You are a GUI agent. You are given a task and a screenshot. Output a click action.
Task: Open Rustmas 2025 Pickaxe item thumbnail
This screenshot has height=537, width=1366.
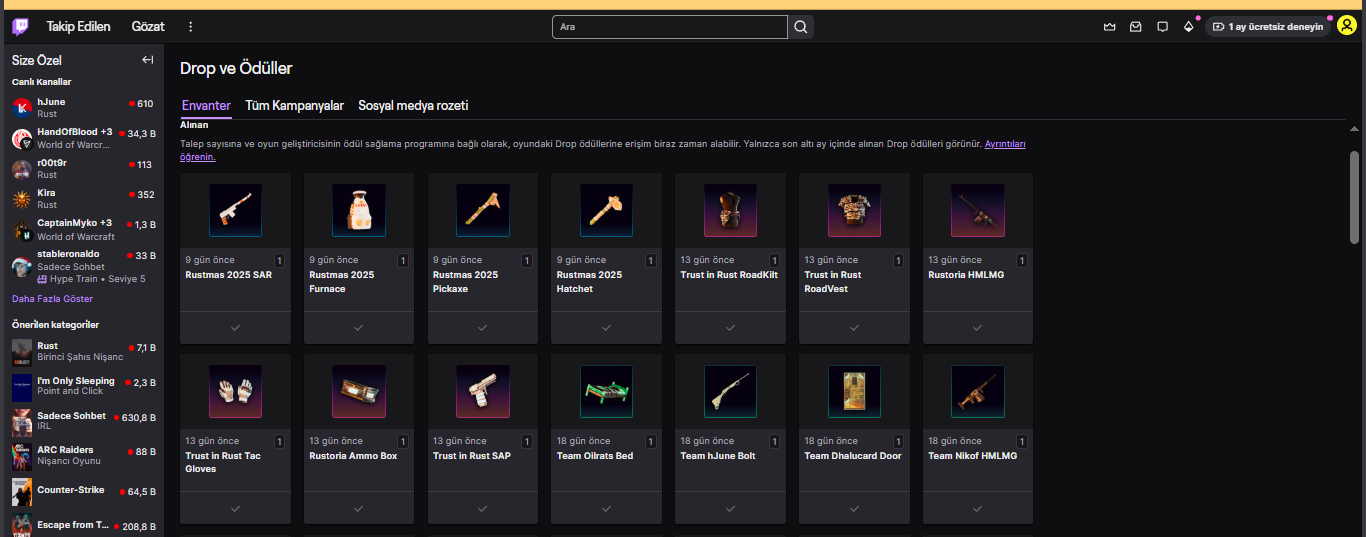pyautogui.click(x=483, y=210)
